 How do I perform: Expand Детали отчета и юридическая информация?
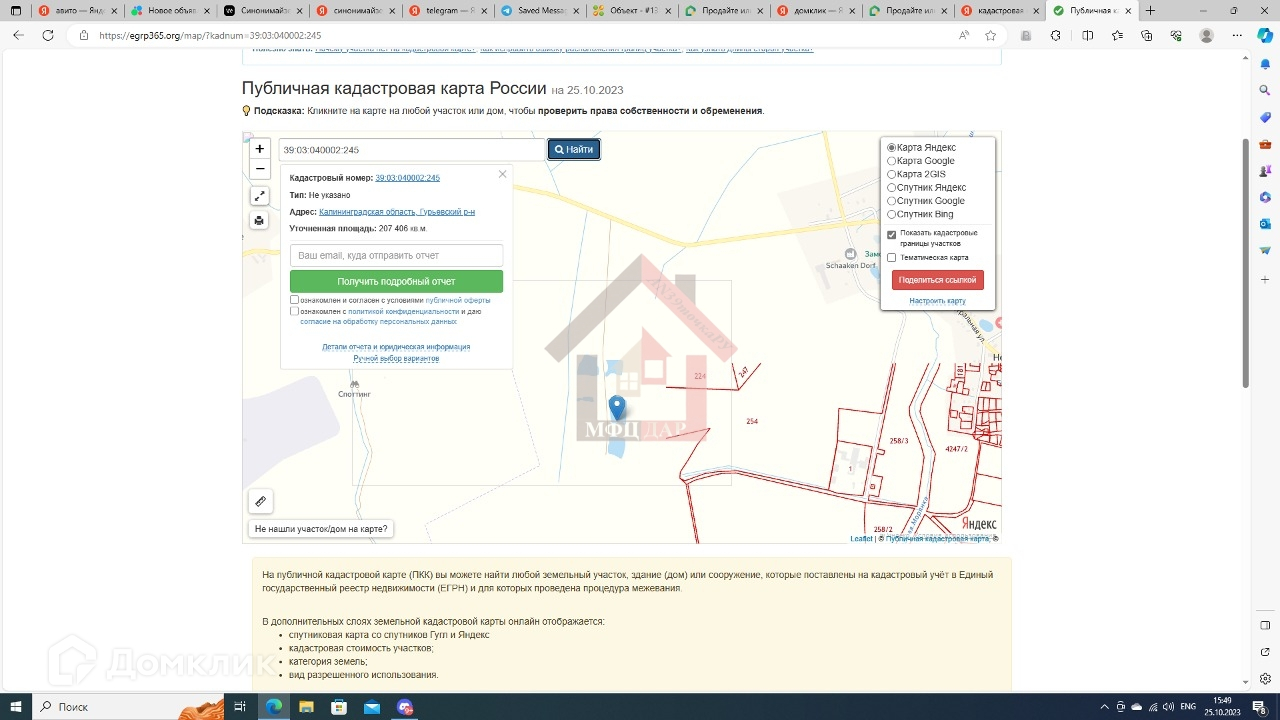[396, 347]
